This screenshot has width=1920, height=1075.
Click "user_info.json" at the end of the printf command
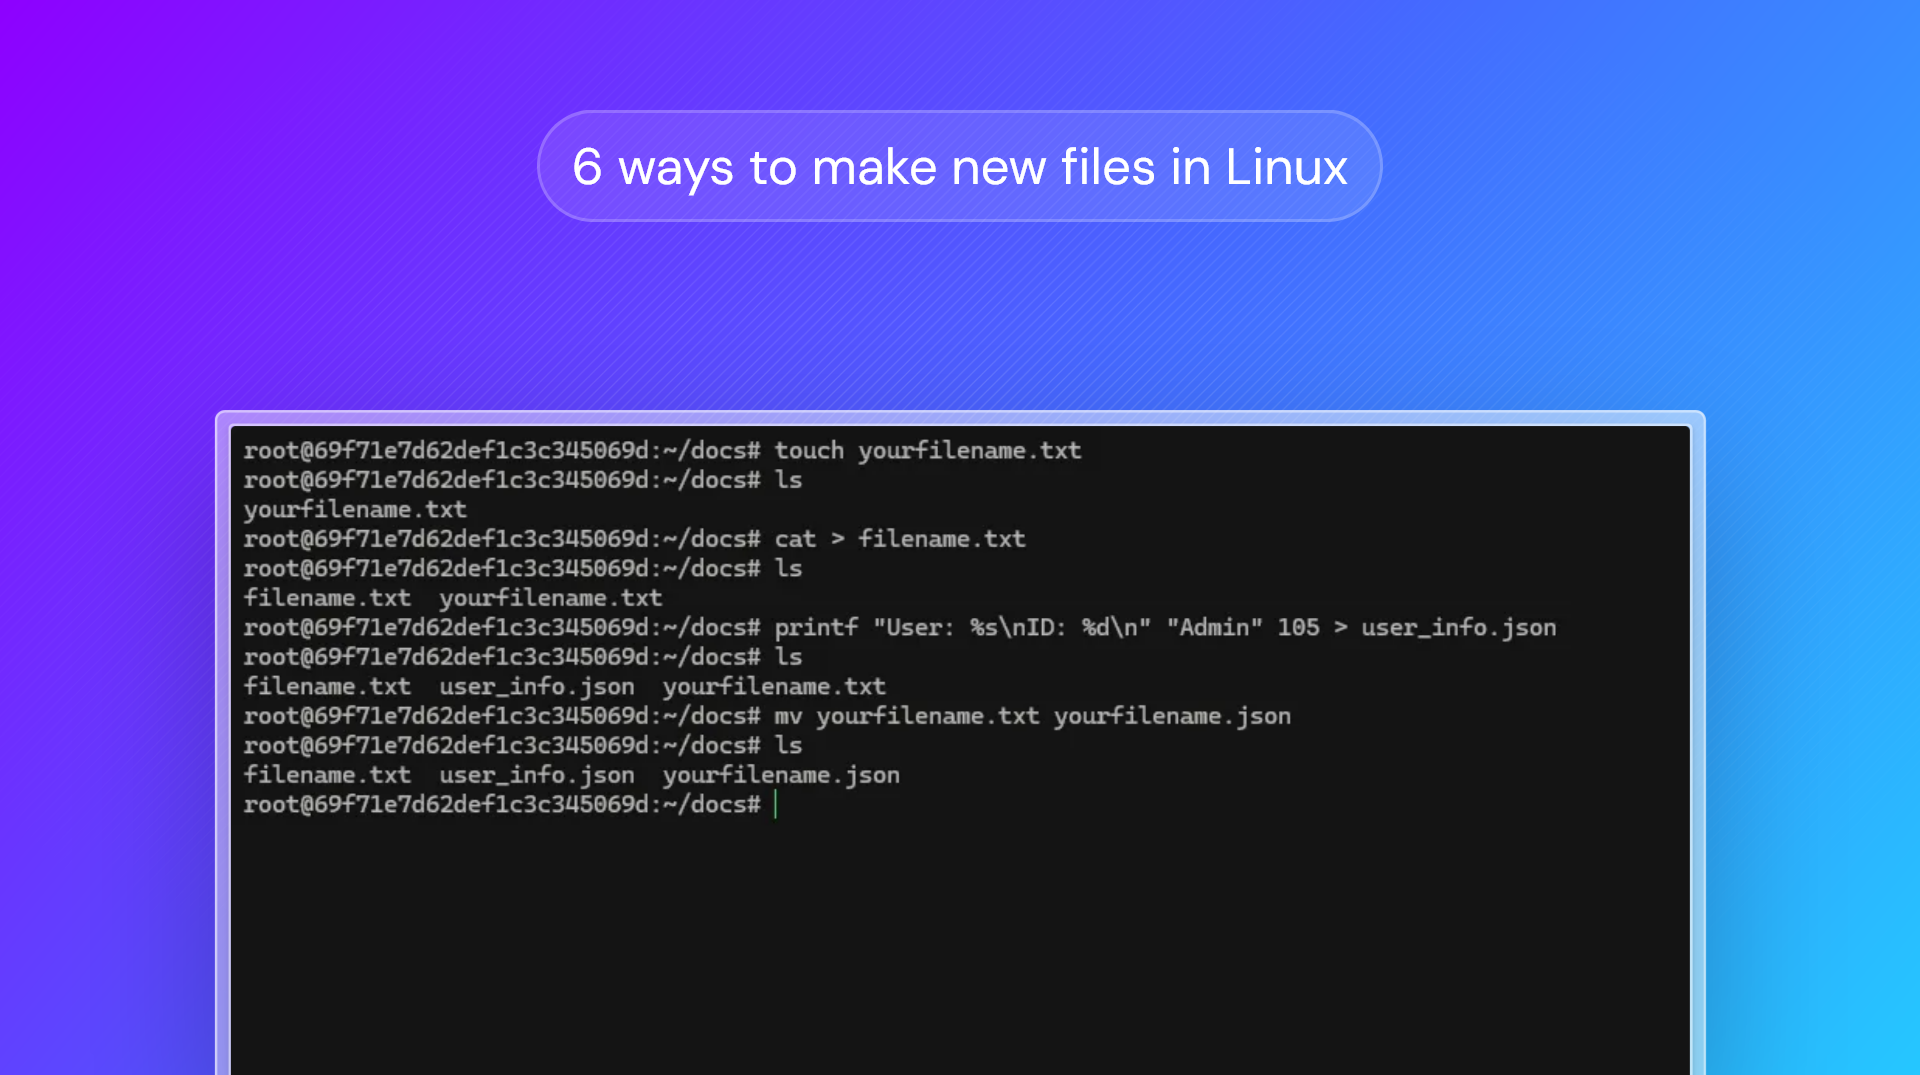click(1458, 628)
